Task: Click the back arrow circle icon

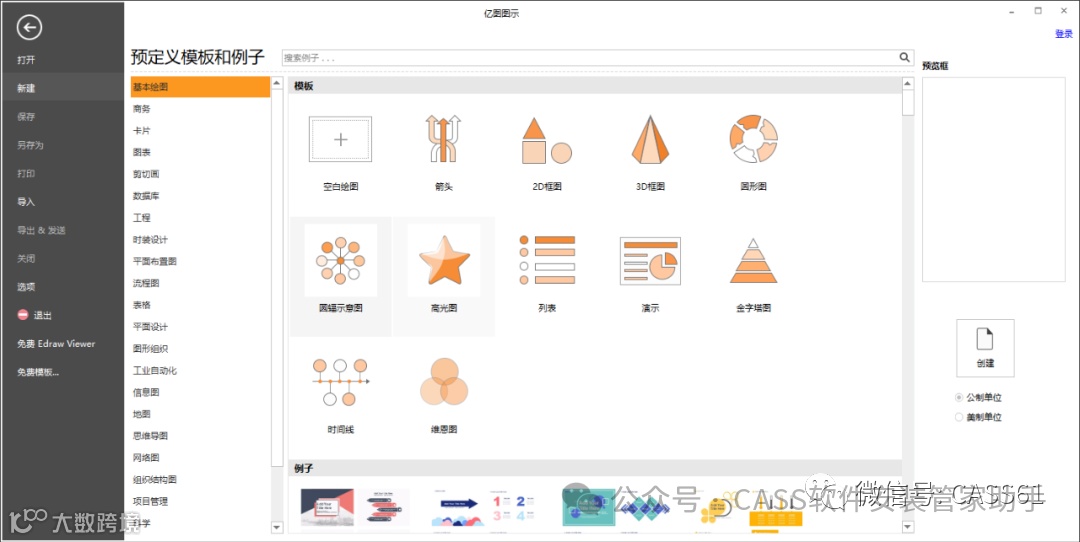Action: click(30, 27)
